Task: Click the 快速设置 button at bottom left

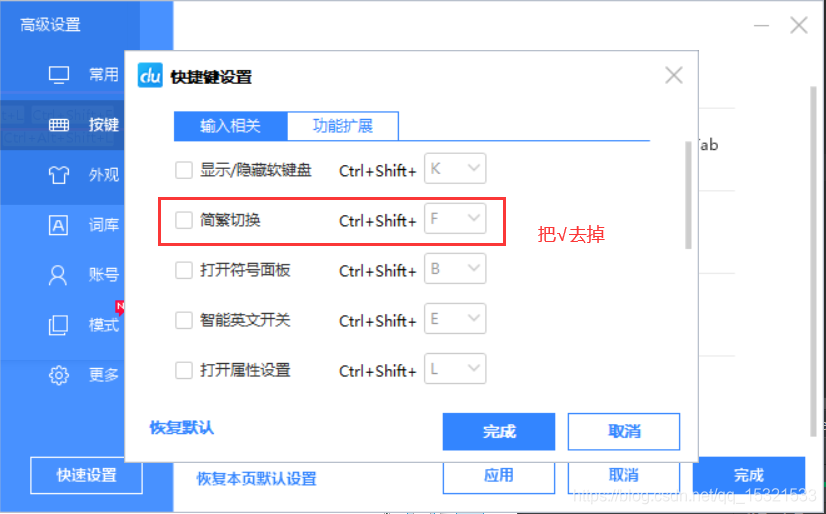Action: (x=86, y=476)
